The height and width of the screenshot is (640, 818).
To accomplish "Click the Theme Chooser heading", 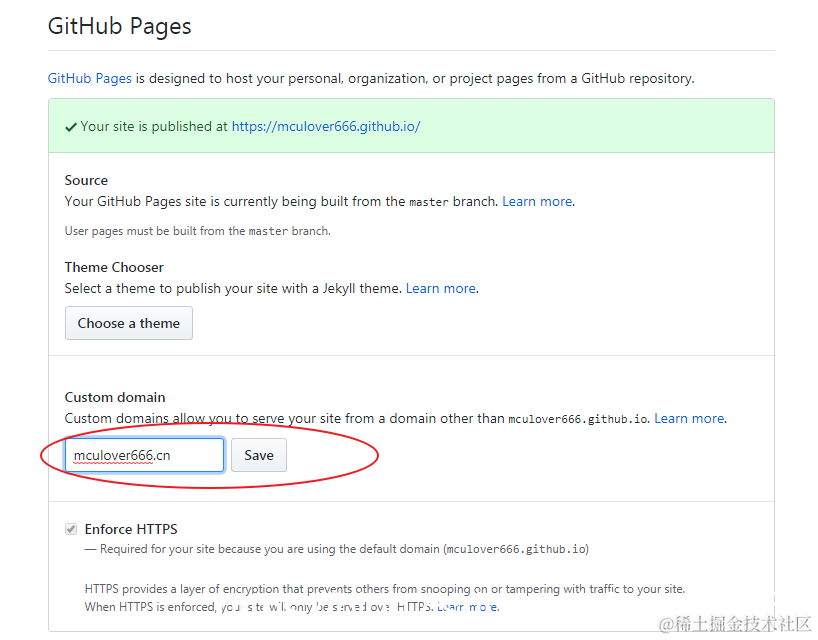I will 114,268.
